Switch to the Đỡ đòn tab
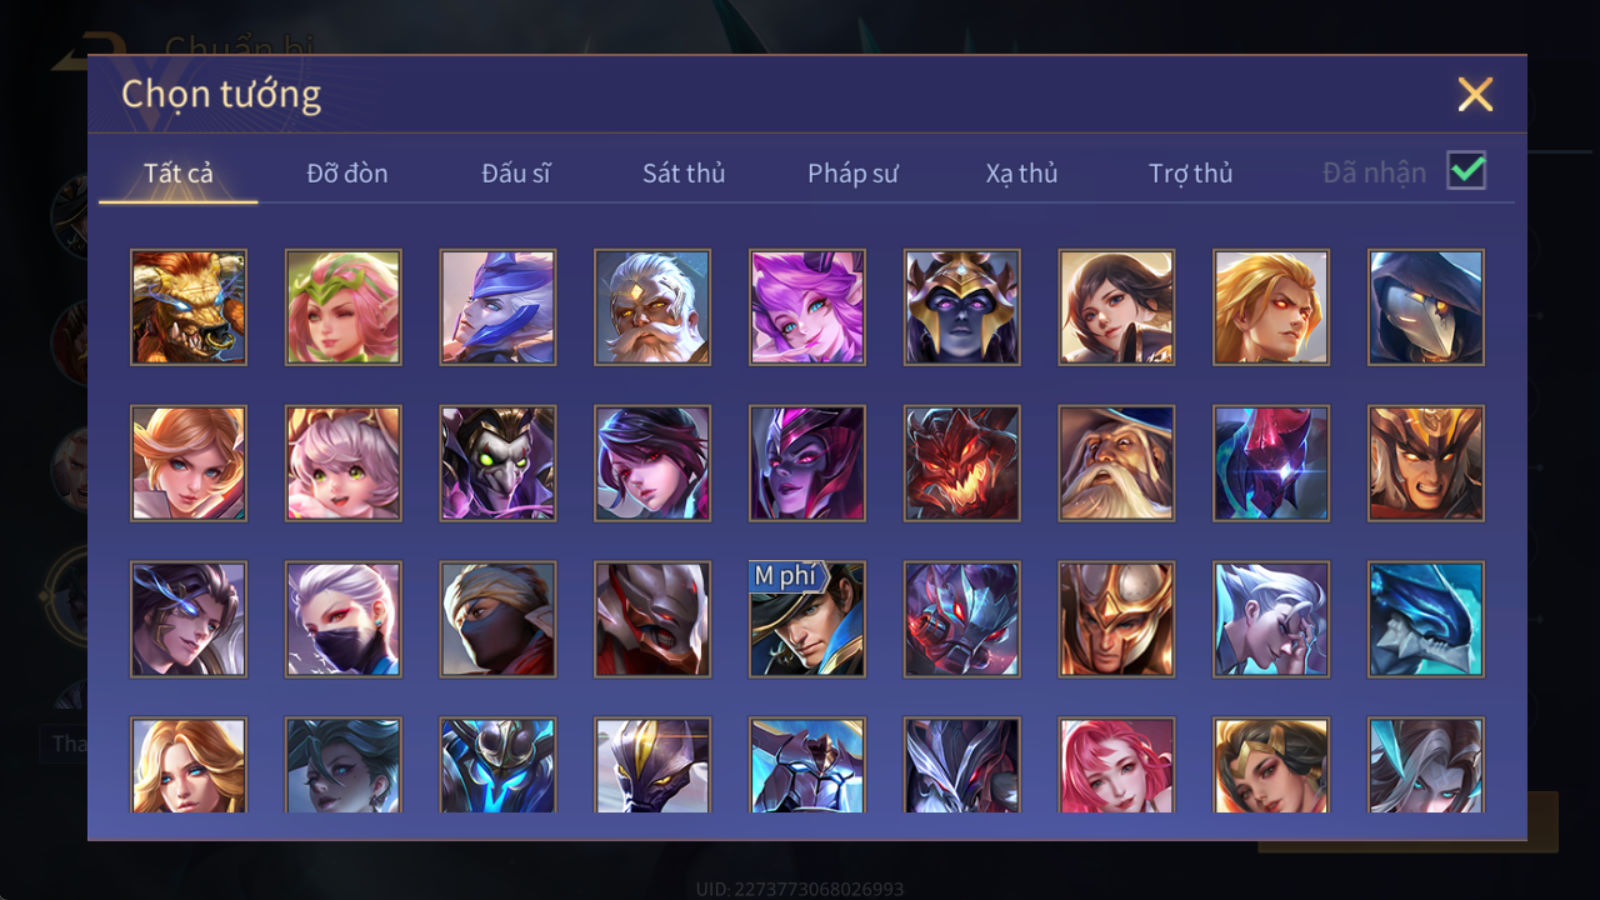The width and height of the screenshot is (1600, 900). click(347, 173)
